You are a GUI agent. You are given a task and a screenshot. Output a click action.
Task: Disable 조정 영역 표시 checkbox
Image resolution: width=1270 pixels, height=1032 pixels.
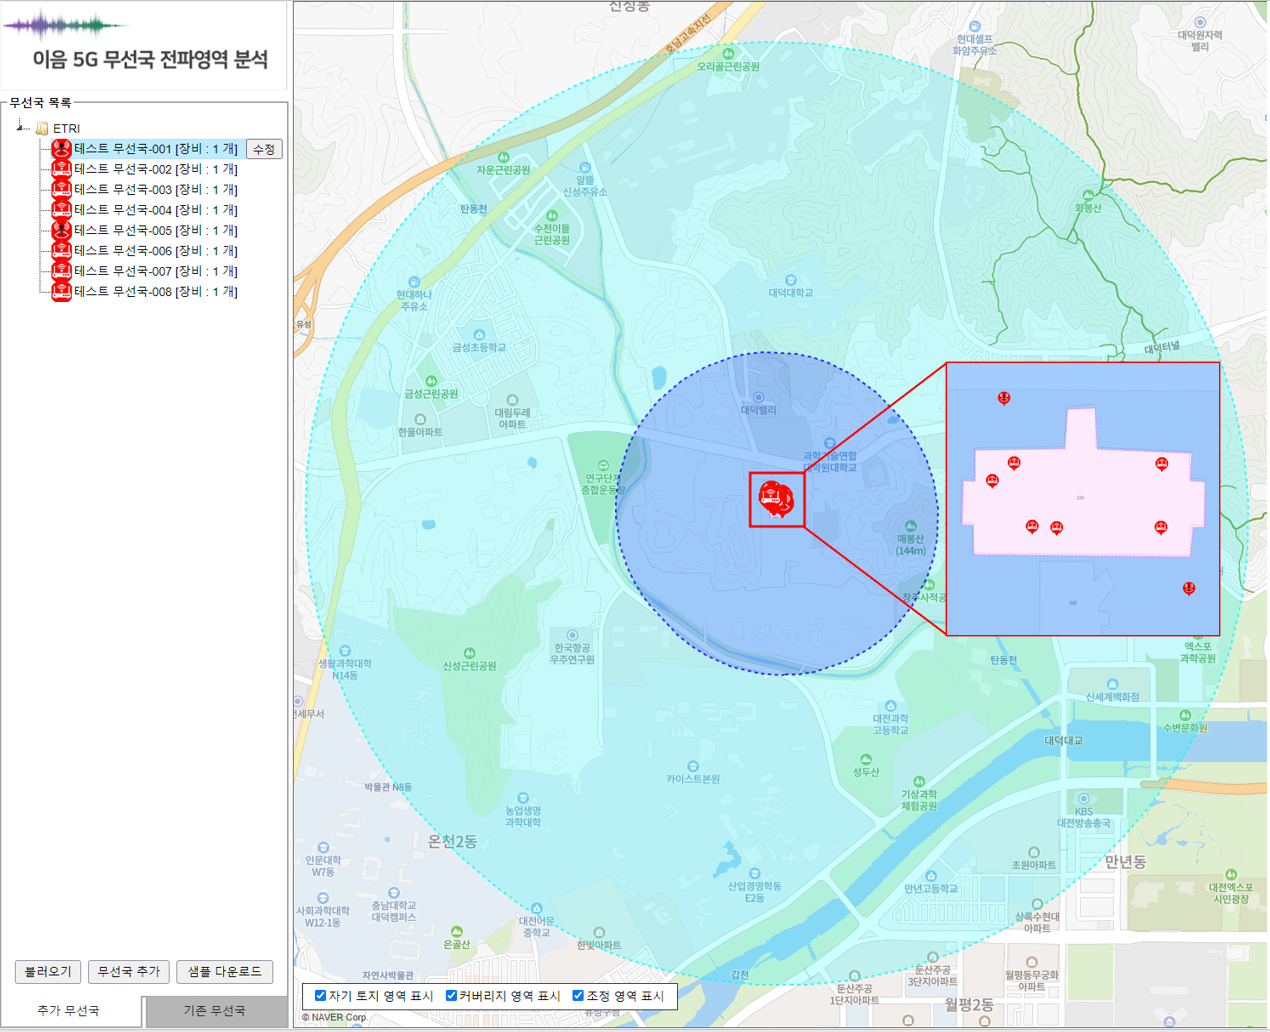(x=578, y=996)
